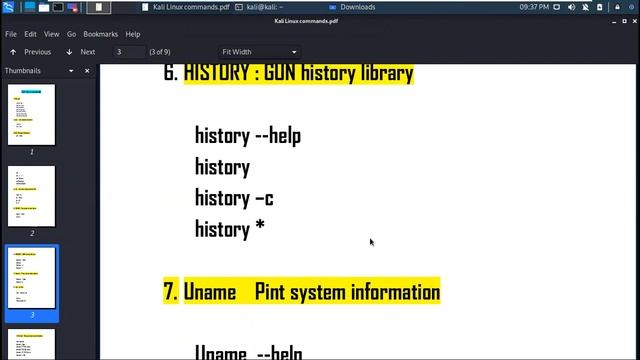Open the file manager launcher in panel

click(x=44, y=7)
